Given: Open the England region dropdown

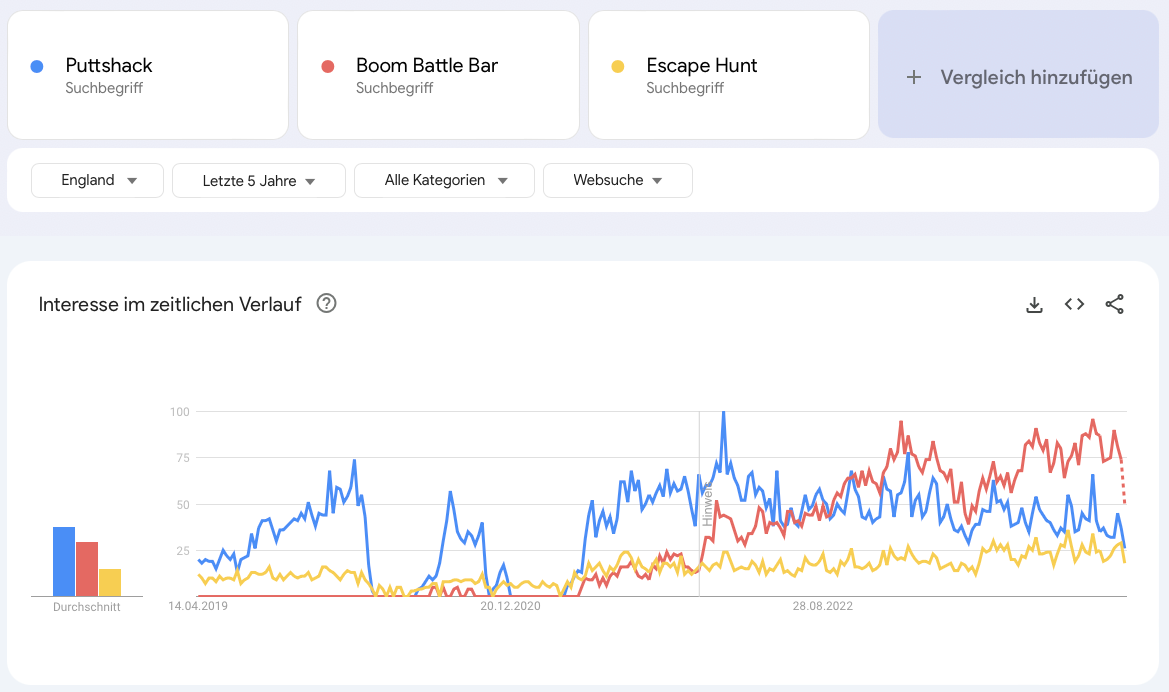Looking at the screenshot, I should click(98, 181).
